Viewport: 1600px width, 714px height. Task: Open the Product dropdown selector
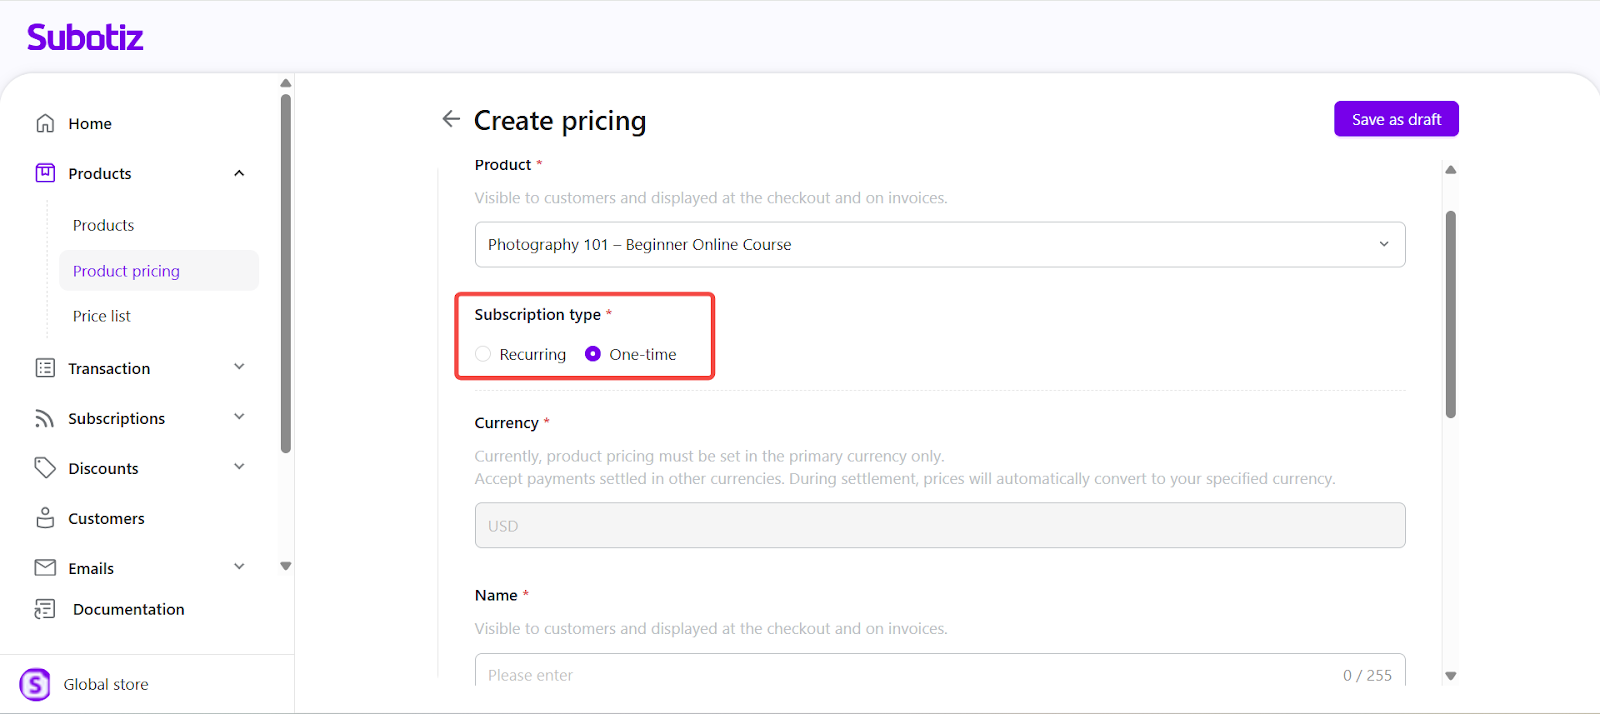(939, 244)
